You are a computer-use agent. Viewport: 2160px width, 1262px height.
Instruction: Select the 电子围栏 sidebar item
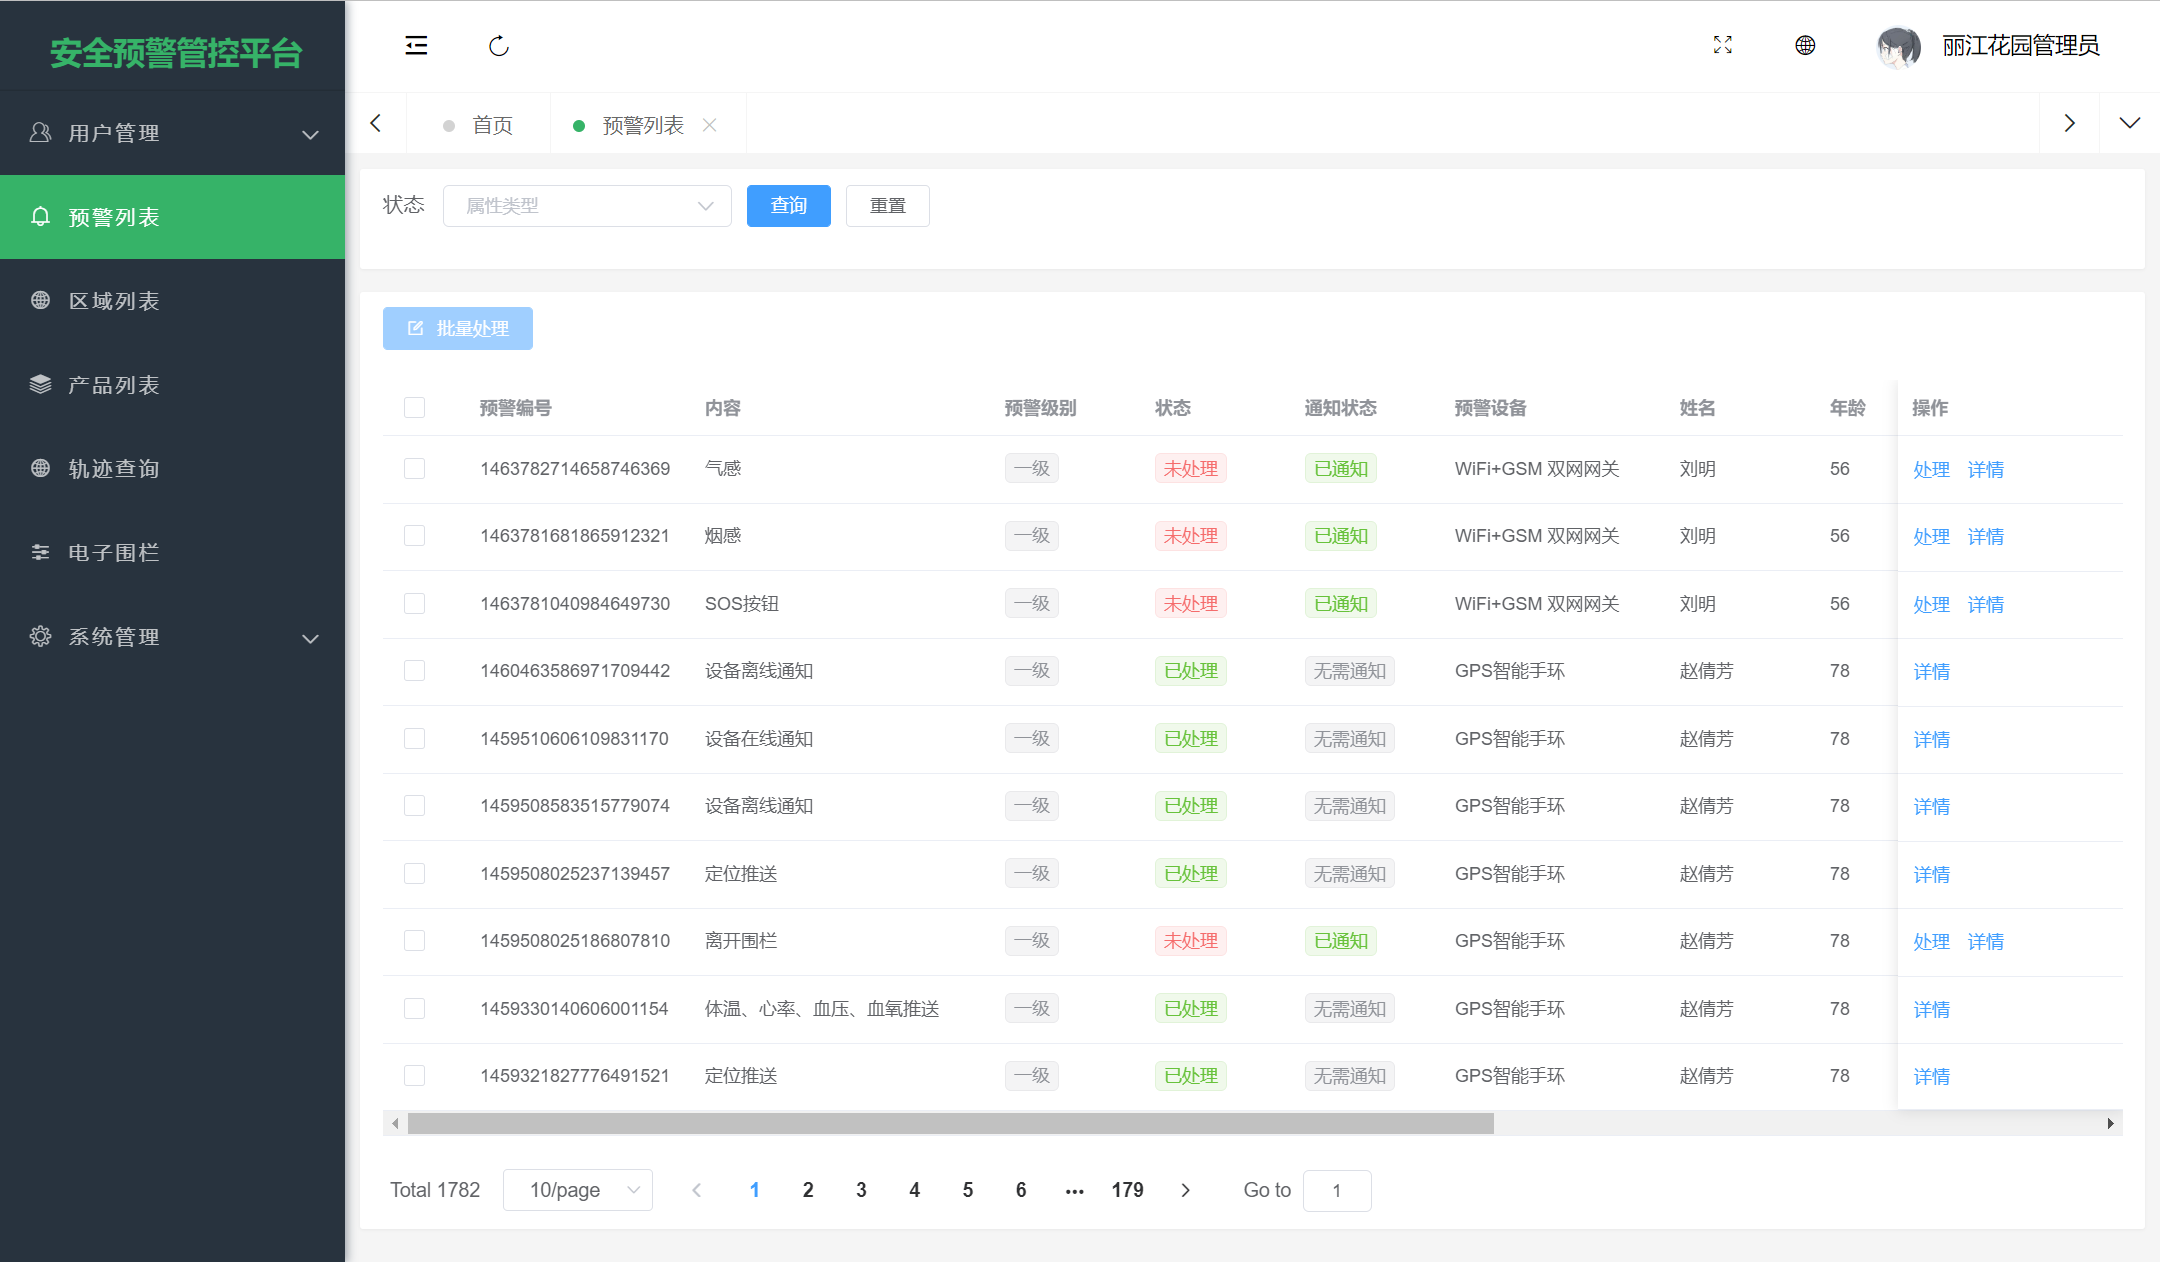(x=113, y=552)
